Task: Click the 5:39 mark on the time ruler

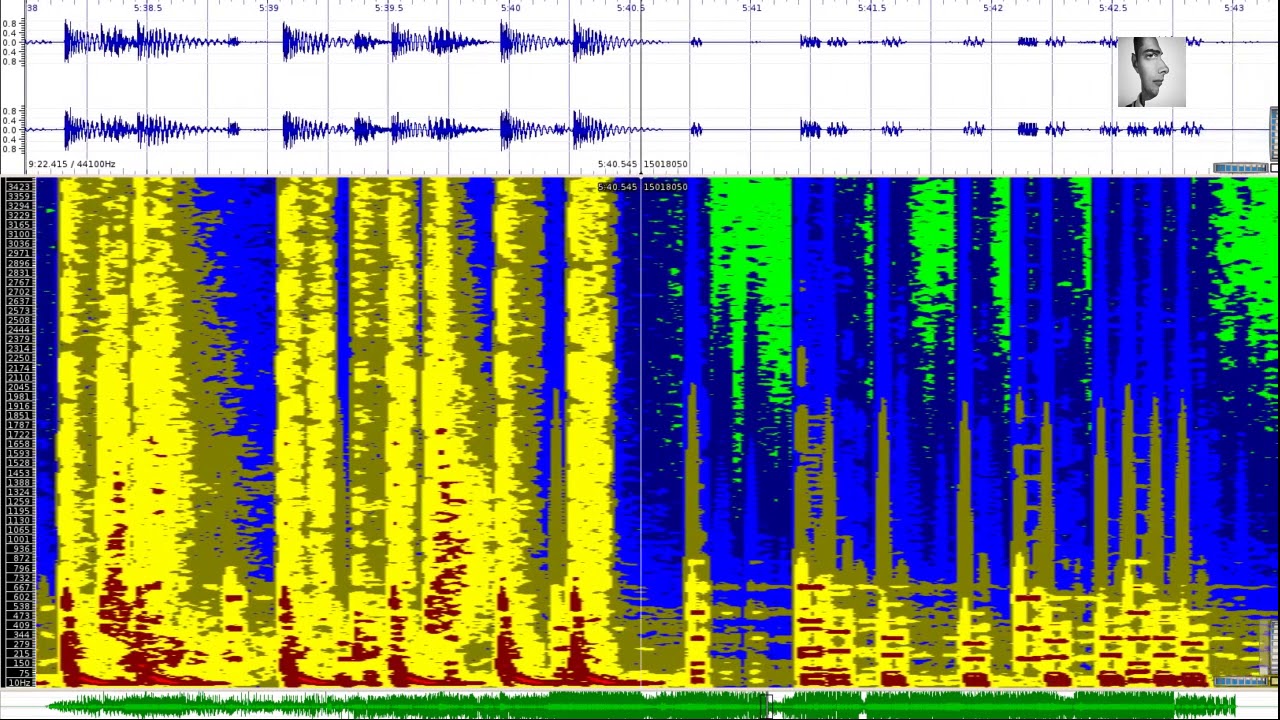Action: pyautogui.click(x=268, y=8)
